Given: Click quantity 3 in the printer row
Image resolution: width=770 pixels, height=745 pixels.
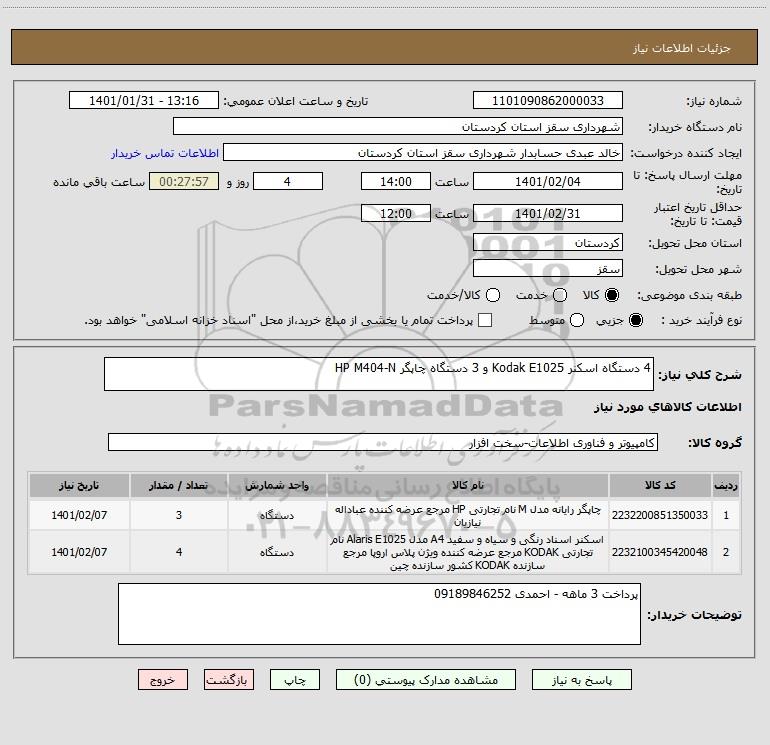Looking at the screenshot, I should 179,515.
